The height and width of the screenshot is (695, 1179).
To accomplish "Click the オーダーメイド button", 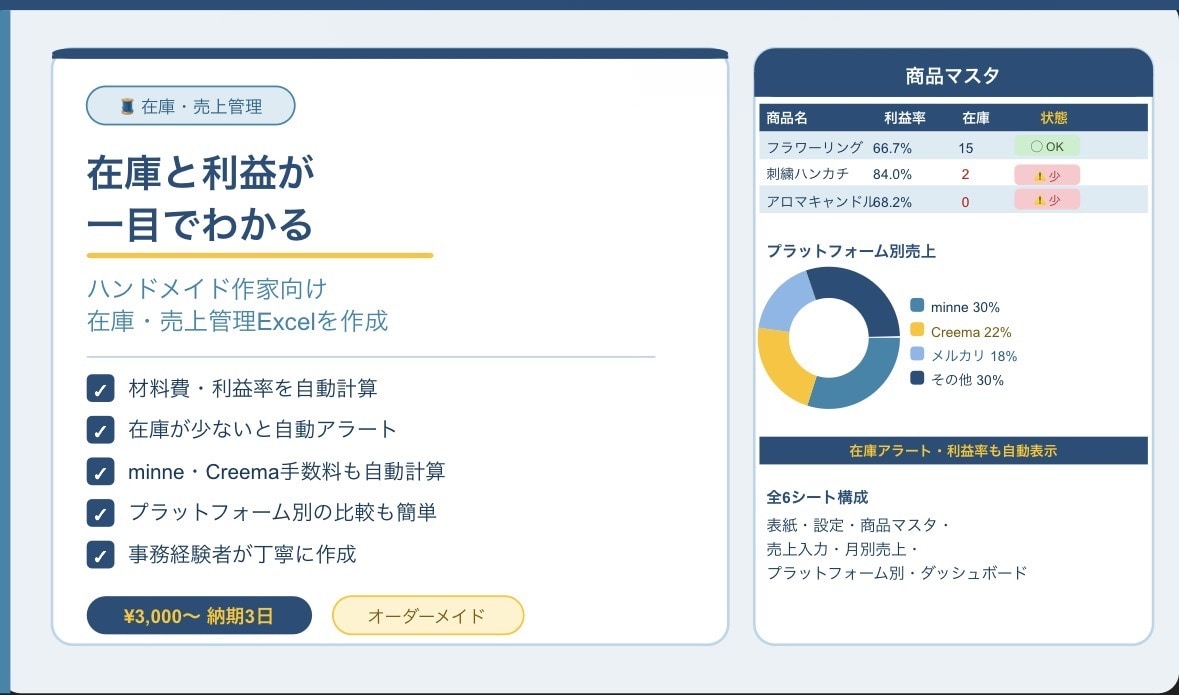I will (x=428, y=616).
